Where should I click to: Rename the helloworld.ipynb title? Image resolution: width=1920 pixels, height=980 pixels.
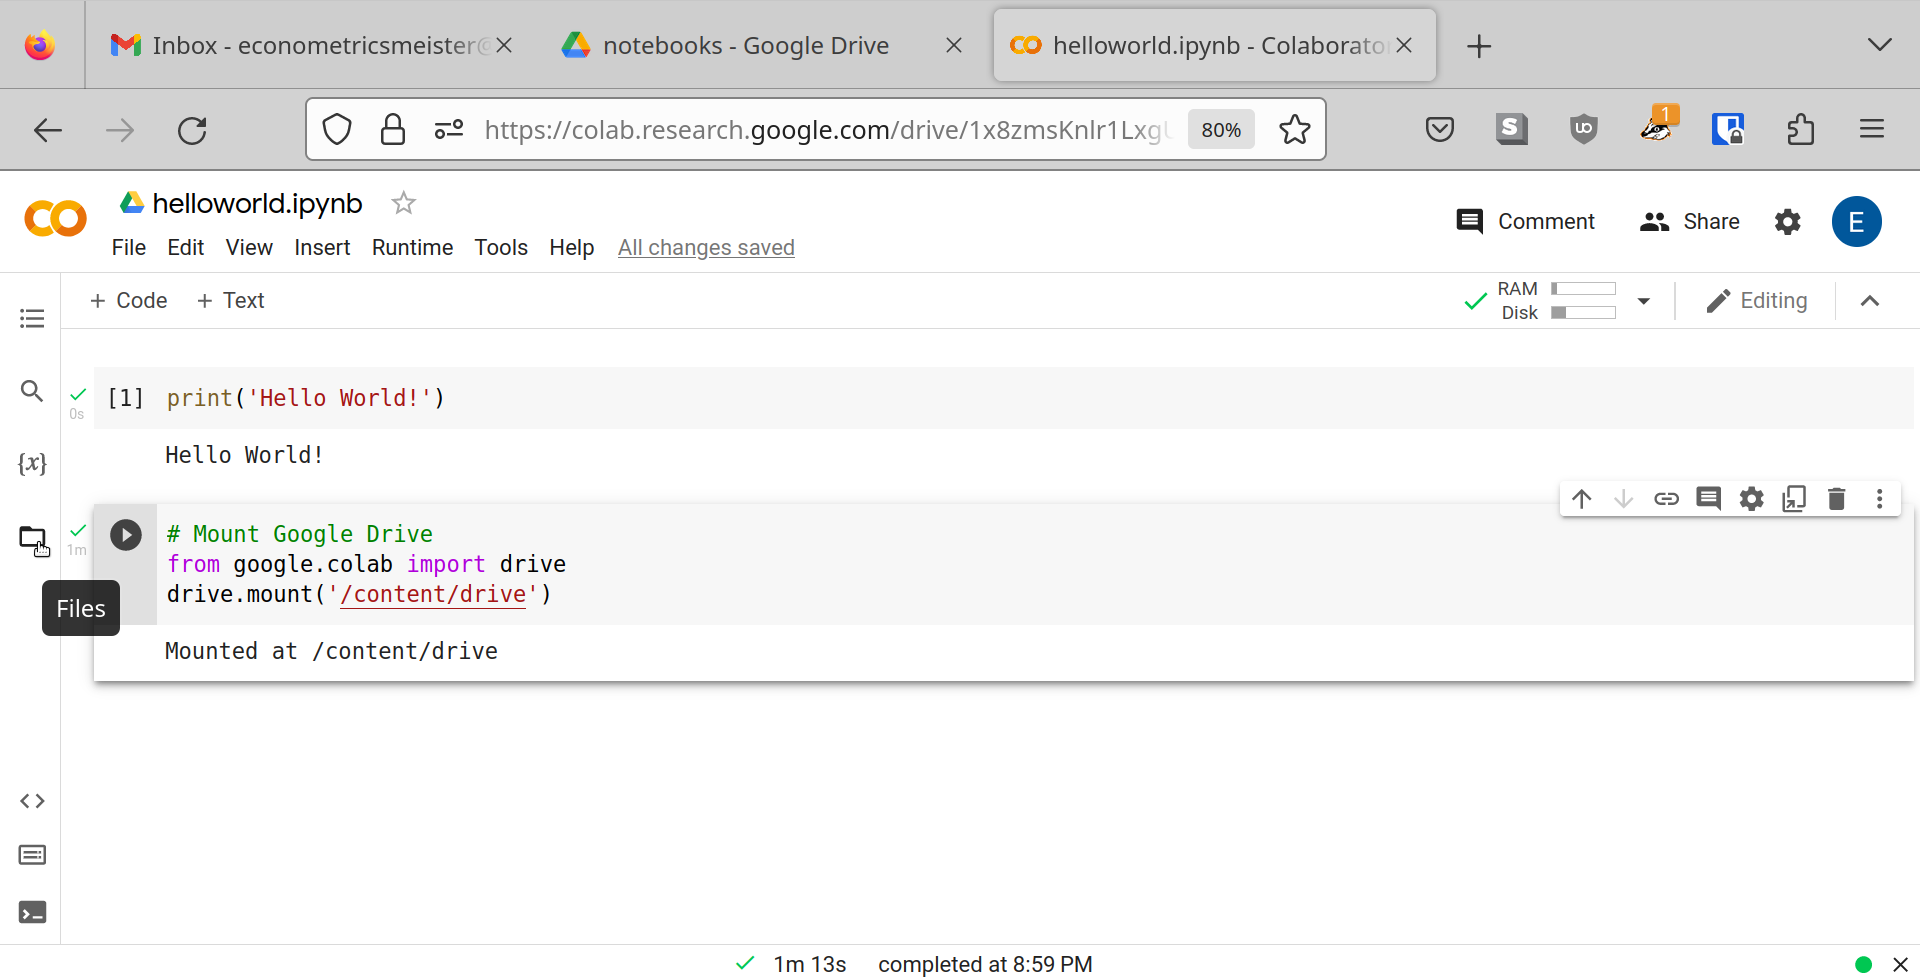click(257, 203)
